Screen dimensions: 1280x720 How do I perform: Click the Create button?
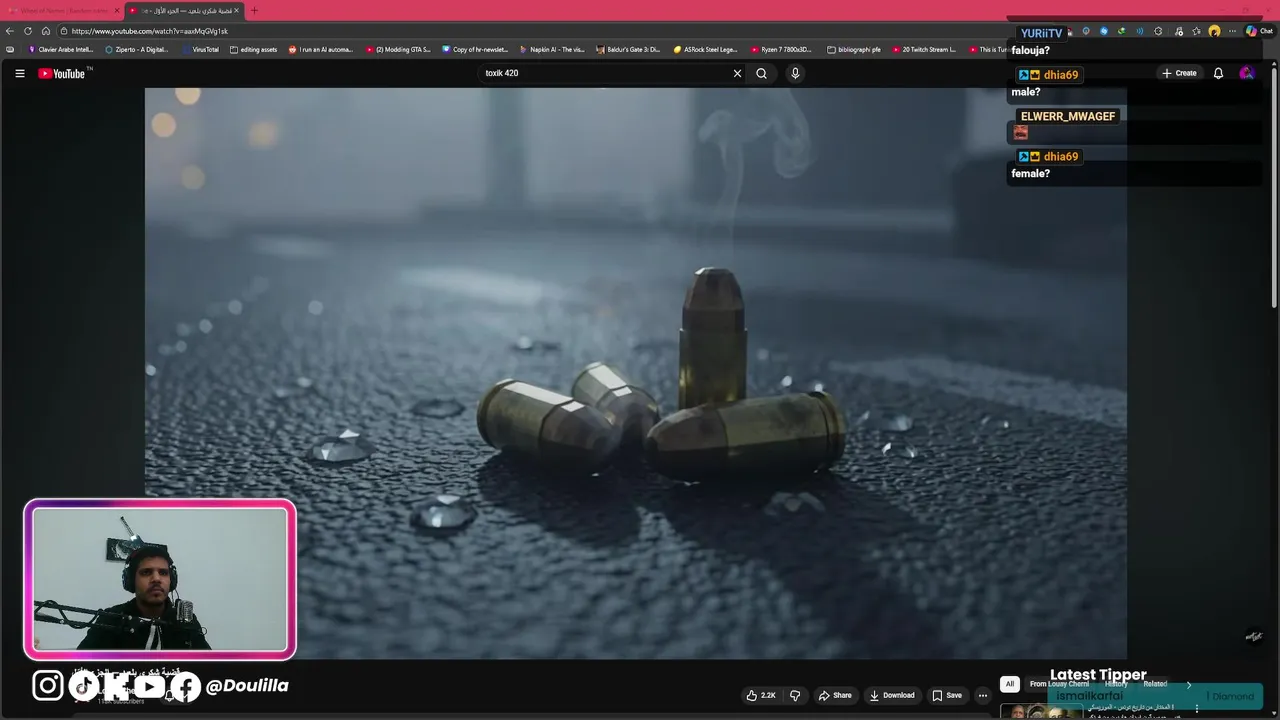(1179, 73)
